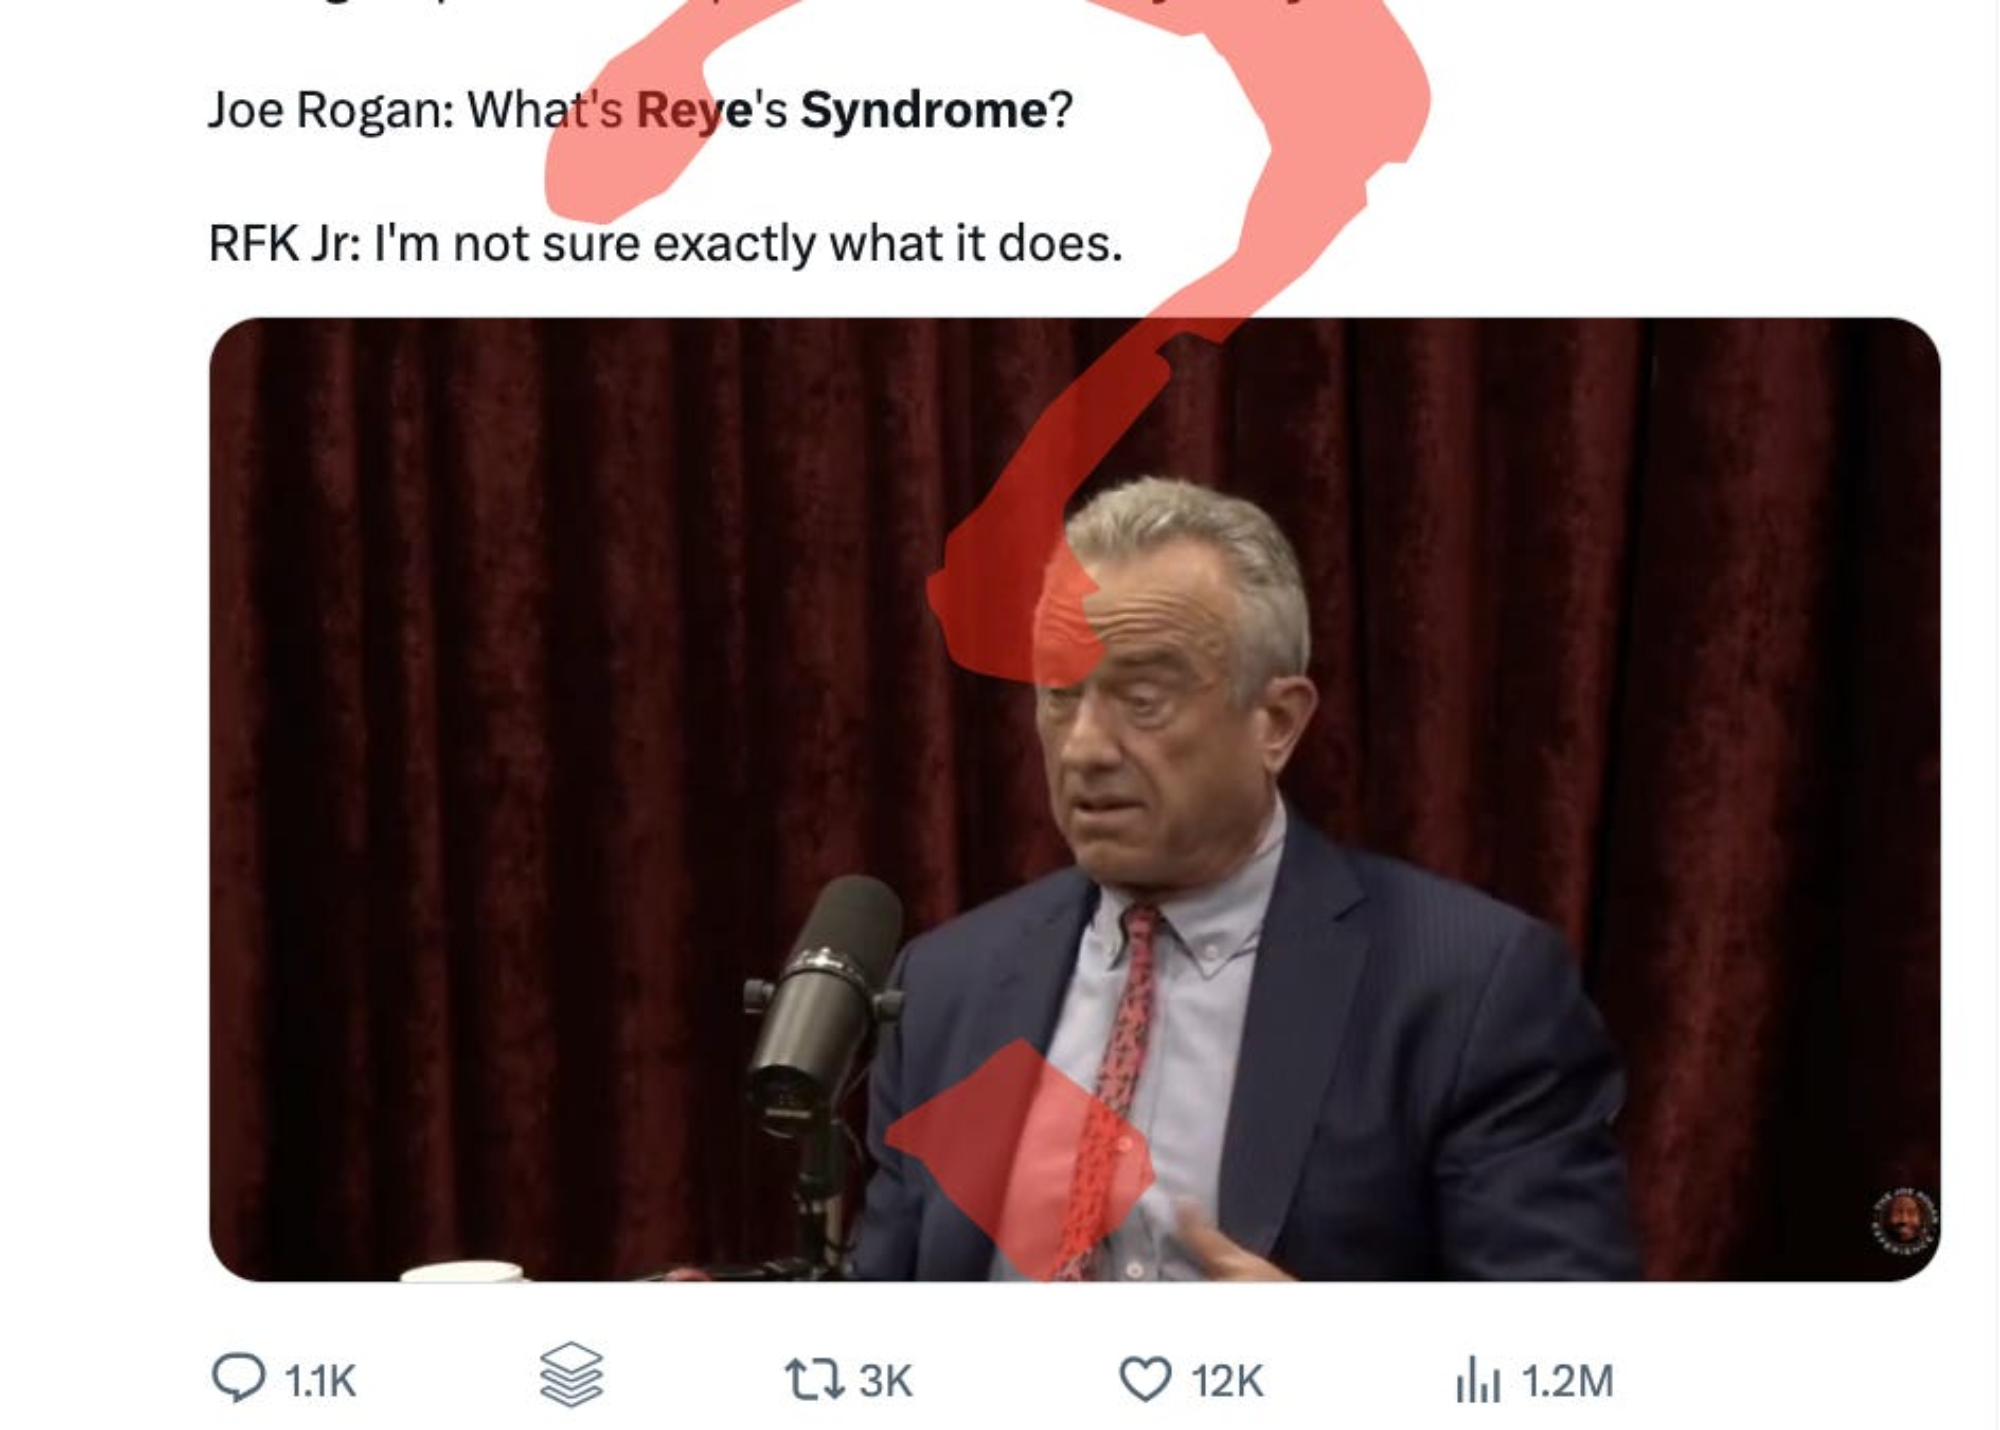This screenshot has width=2000, height=1430.
Task: Like the tweet with heart icon
Action: tap(1145, 1380)
